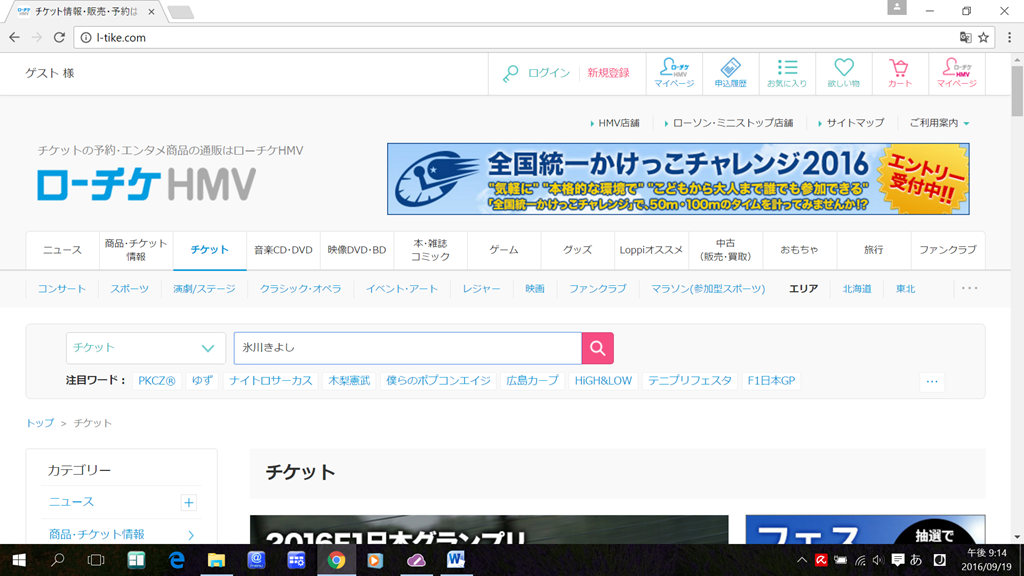Open taskbar search magnifier
1024x576 pixels.
(x=57, y=560)
